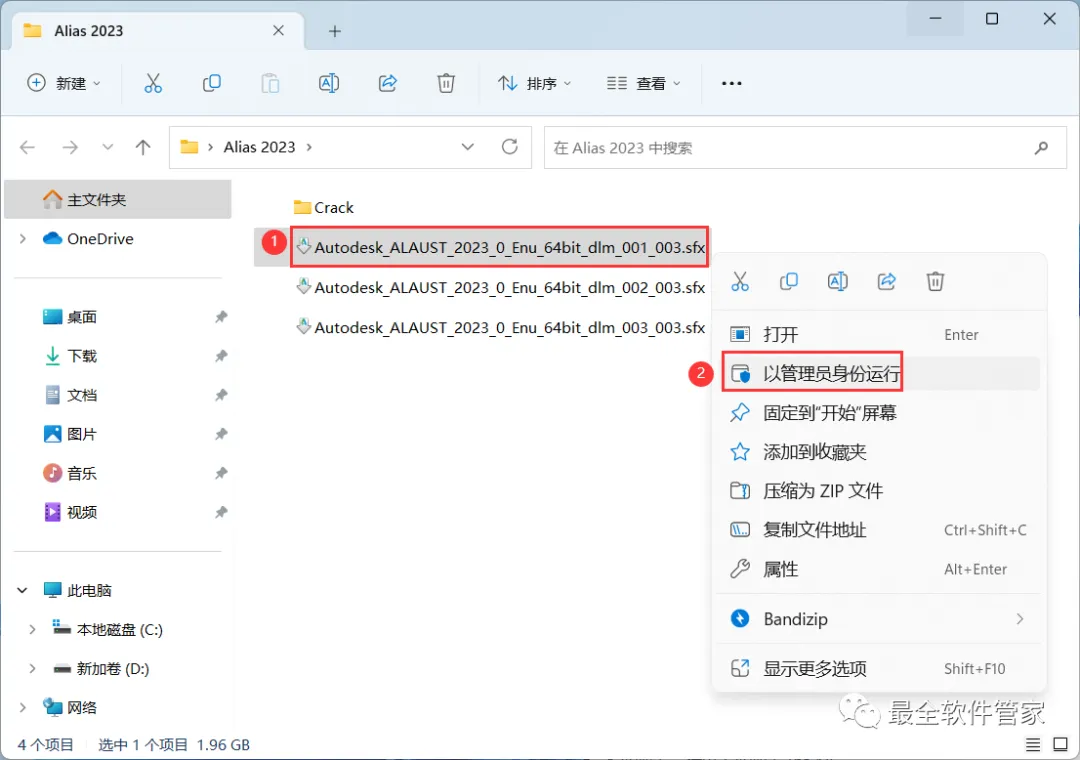
Task: Click Copy icon in the context menu
Action: coord(789,281)
